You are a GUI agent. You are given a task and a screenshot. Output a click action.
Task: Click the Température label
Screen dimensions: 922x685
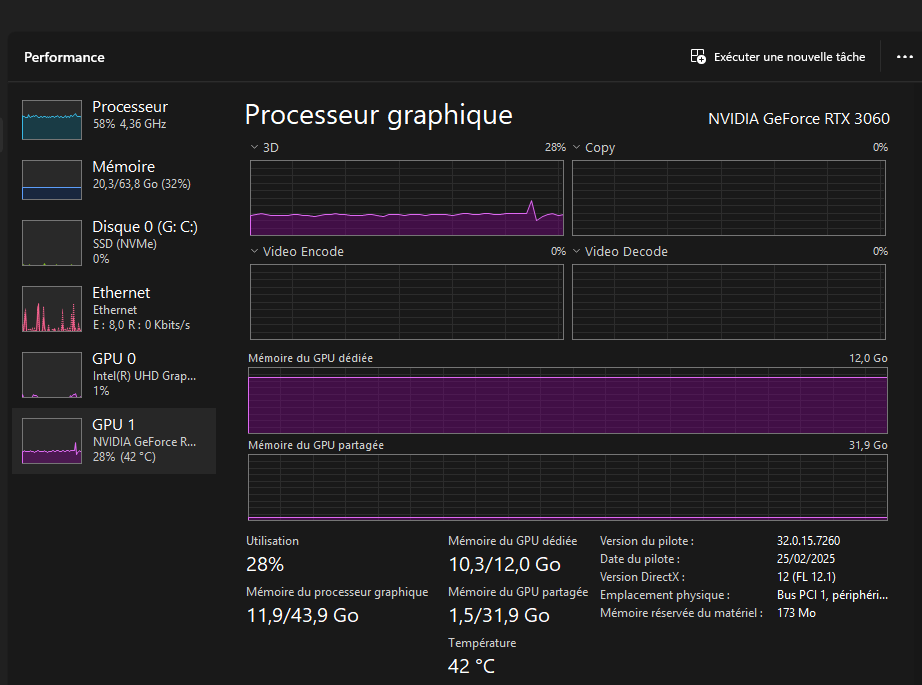pos(482,643)
